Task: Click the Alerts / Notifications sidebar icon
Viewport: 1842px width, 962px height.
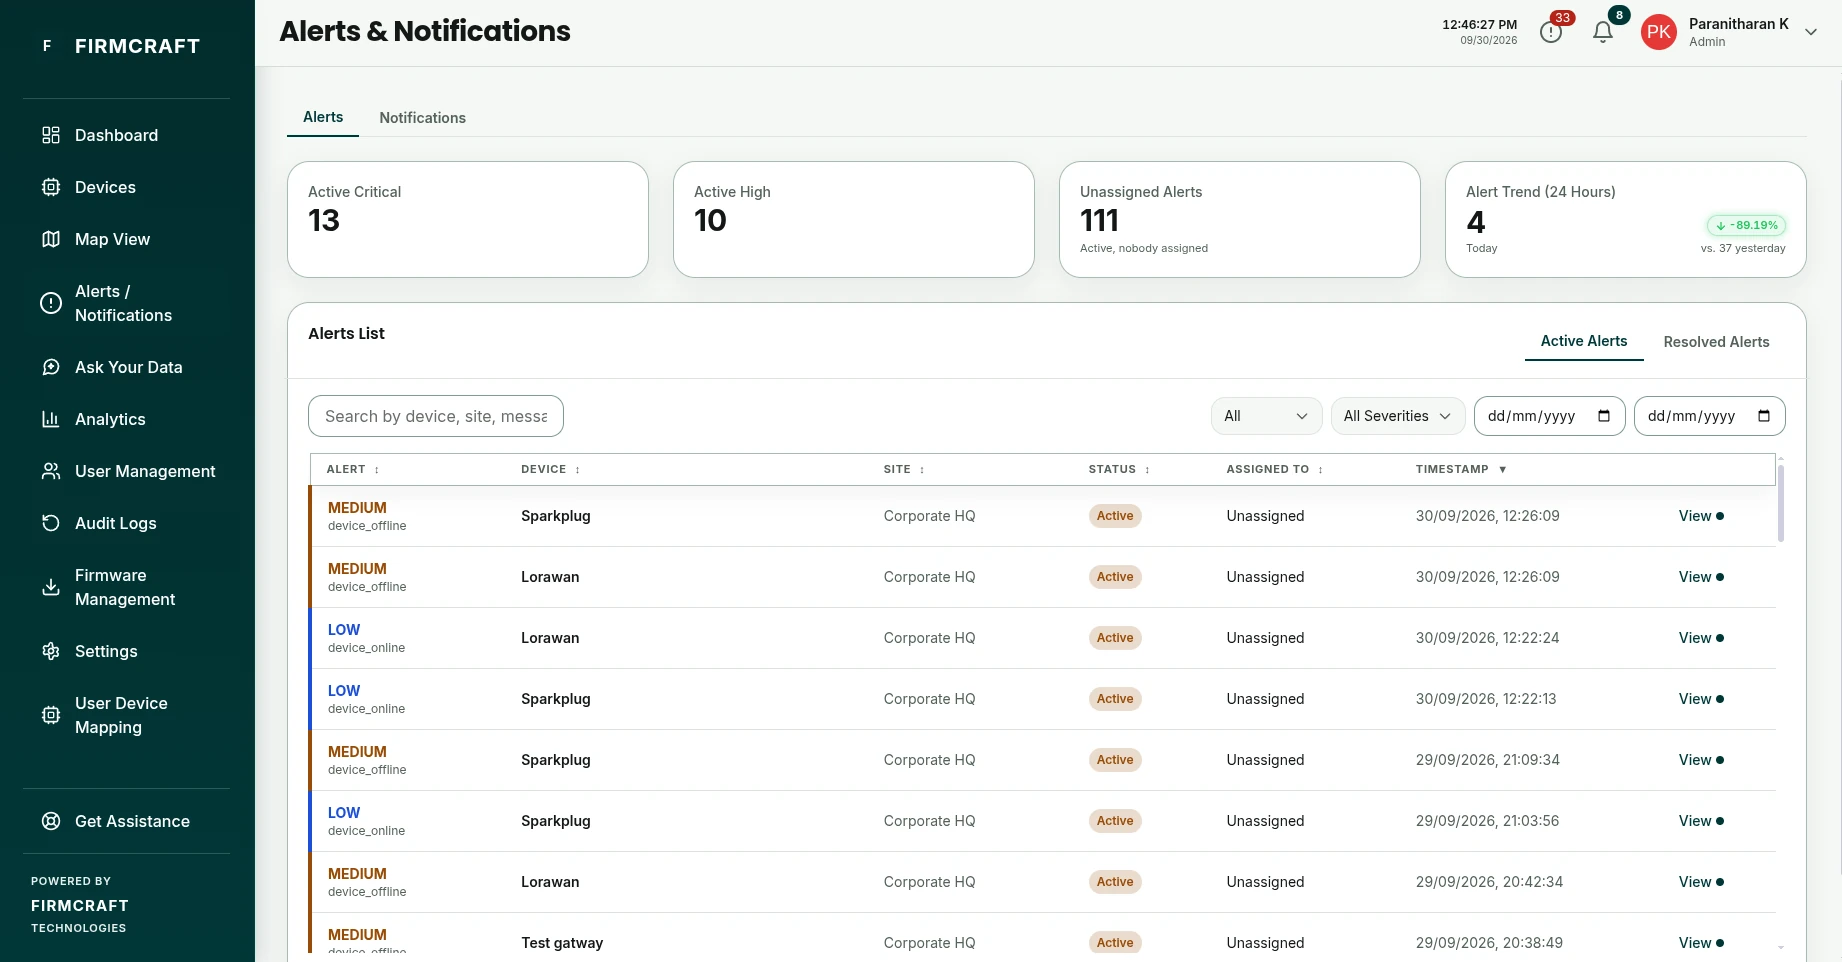Action: pyautogui.click(x=51, y=303)
